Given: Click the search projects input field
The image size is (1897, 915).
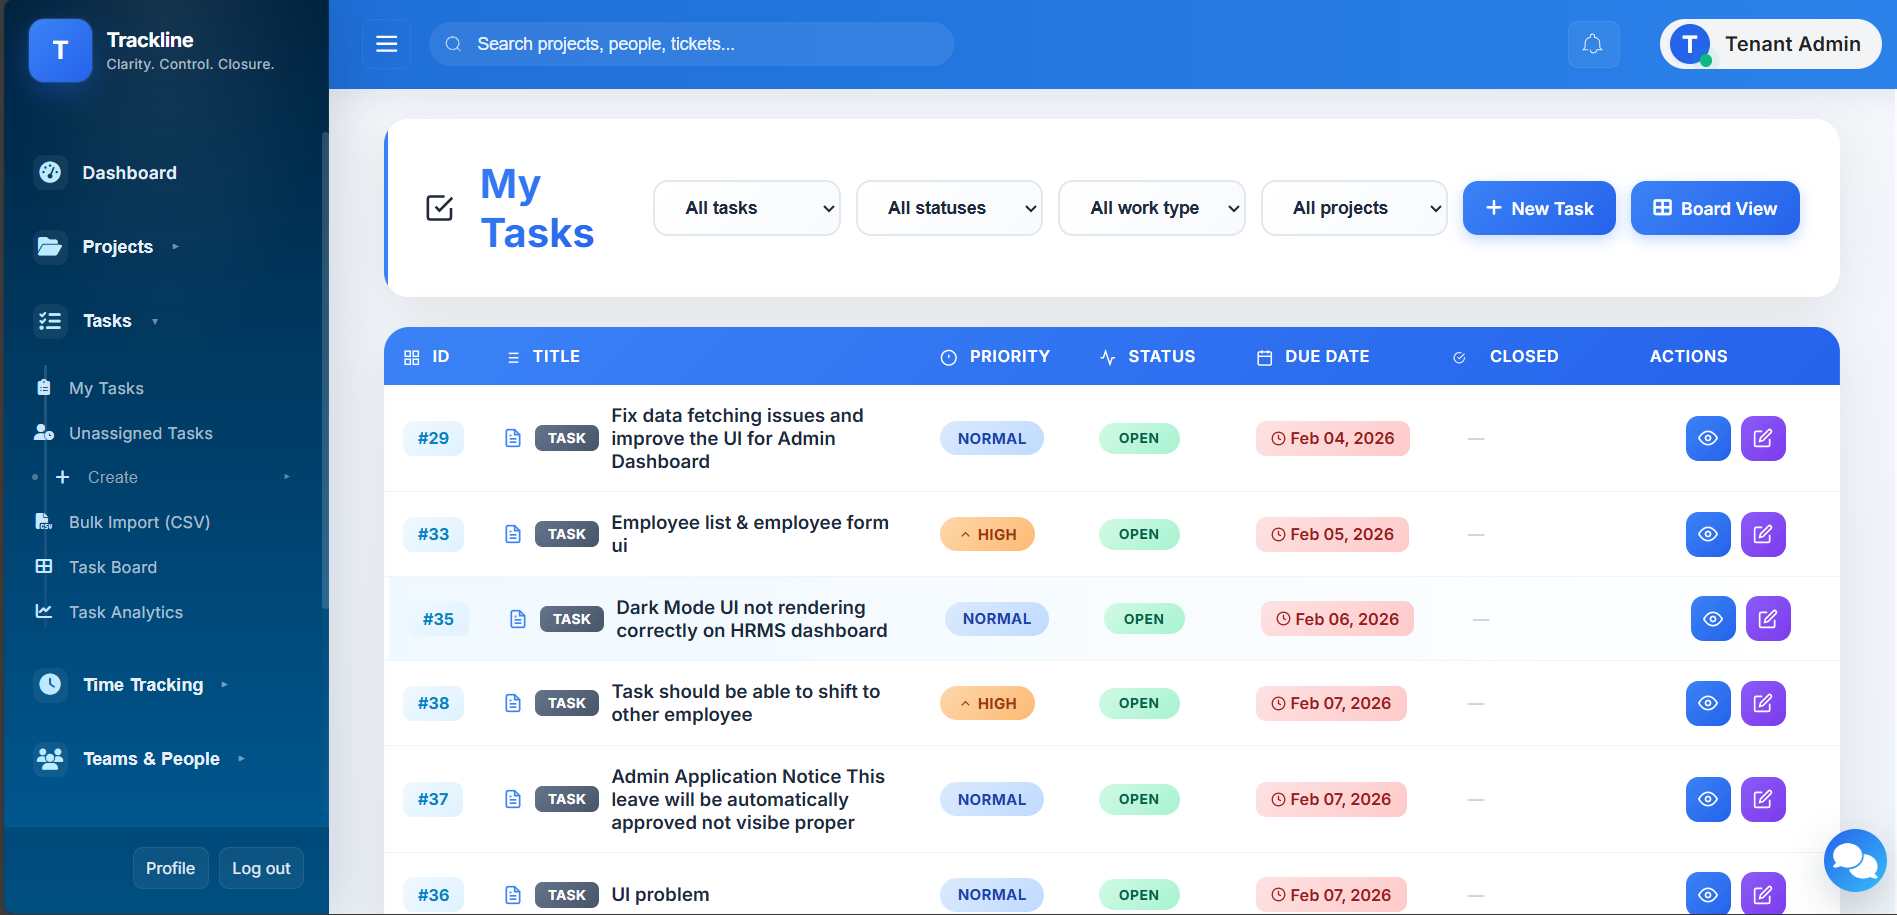Looking at the screenshot, I should click(x=700, y=44).
